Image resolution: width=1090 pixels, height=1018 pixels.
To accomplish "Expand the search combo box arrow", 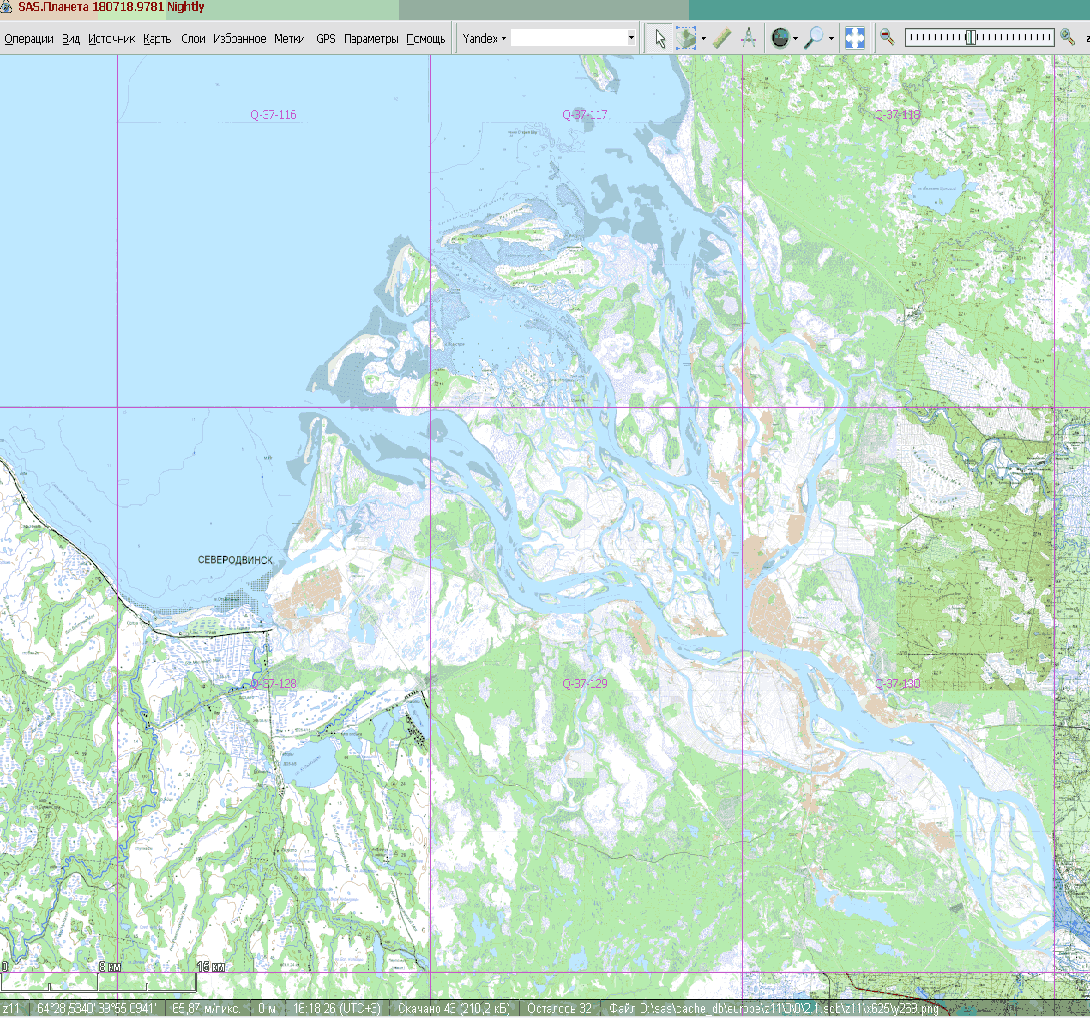I will point(631,39).
